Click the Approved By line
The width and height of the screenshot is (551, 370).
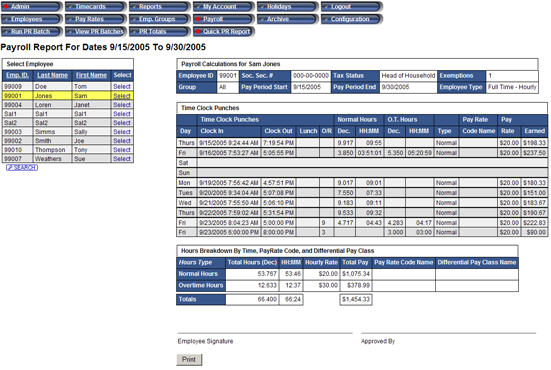(448, 333)
